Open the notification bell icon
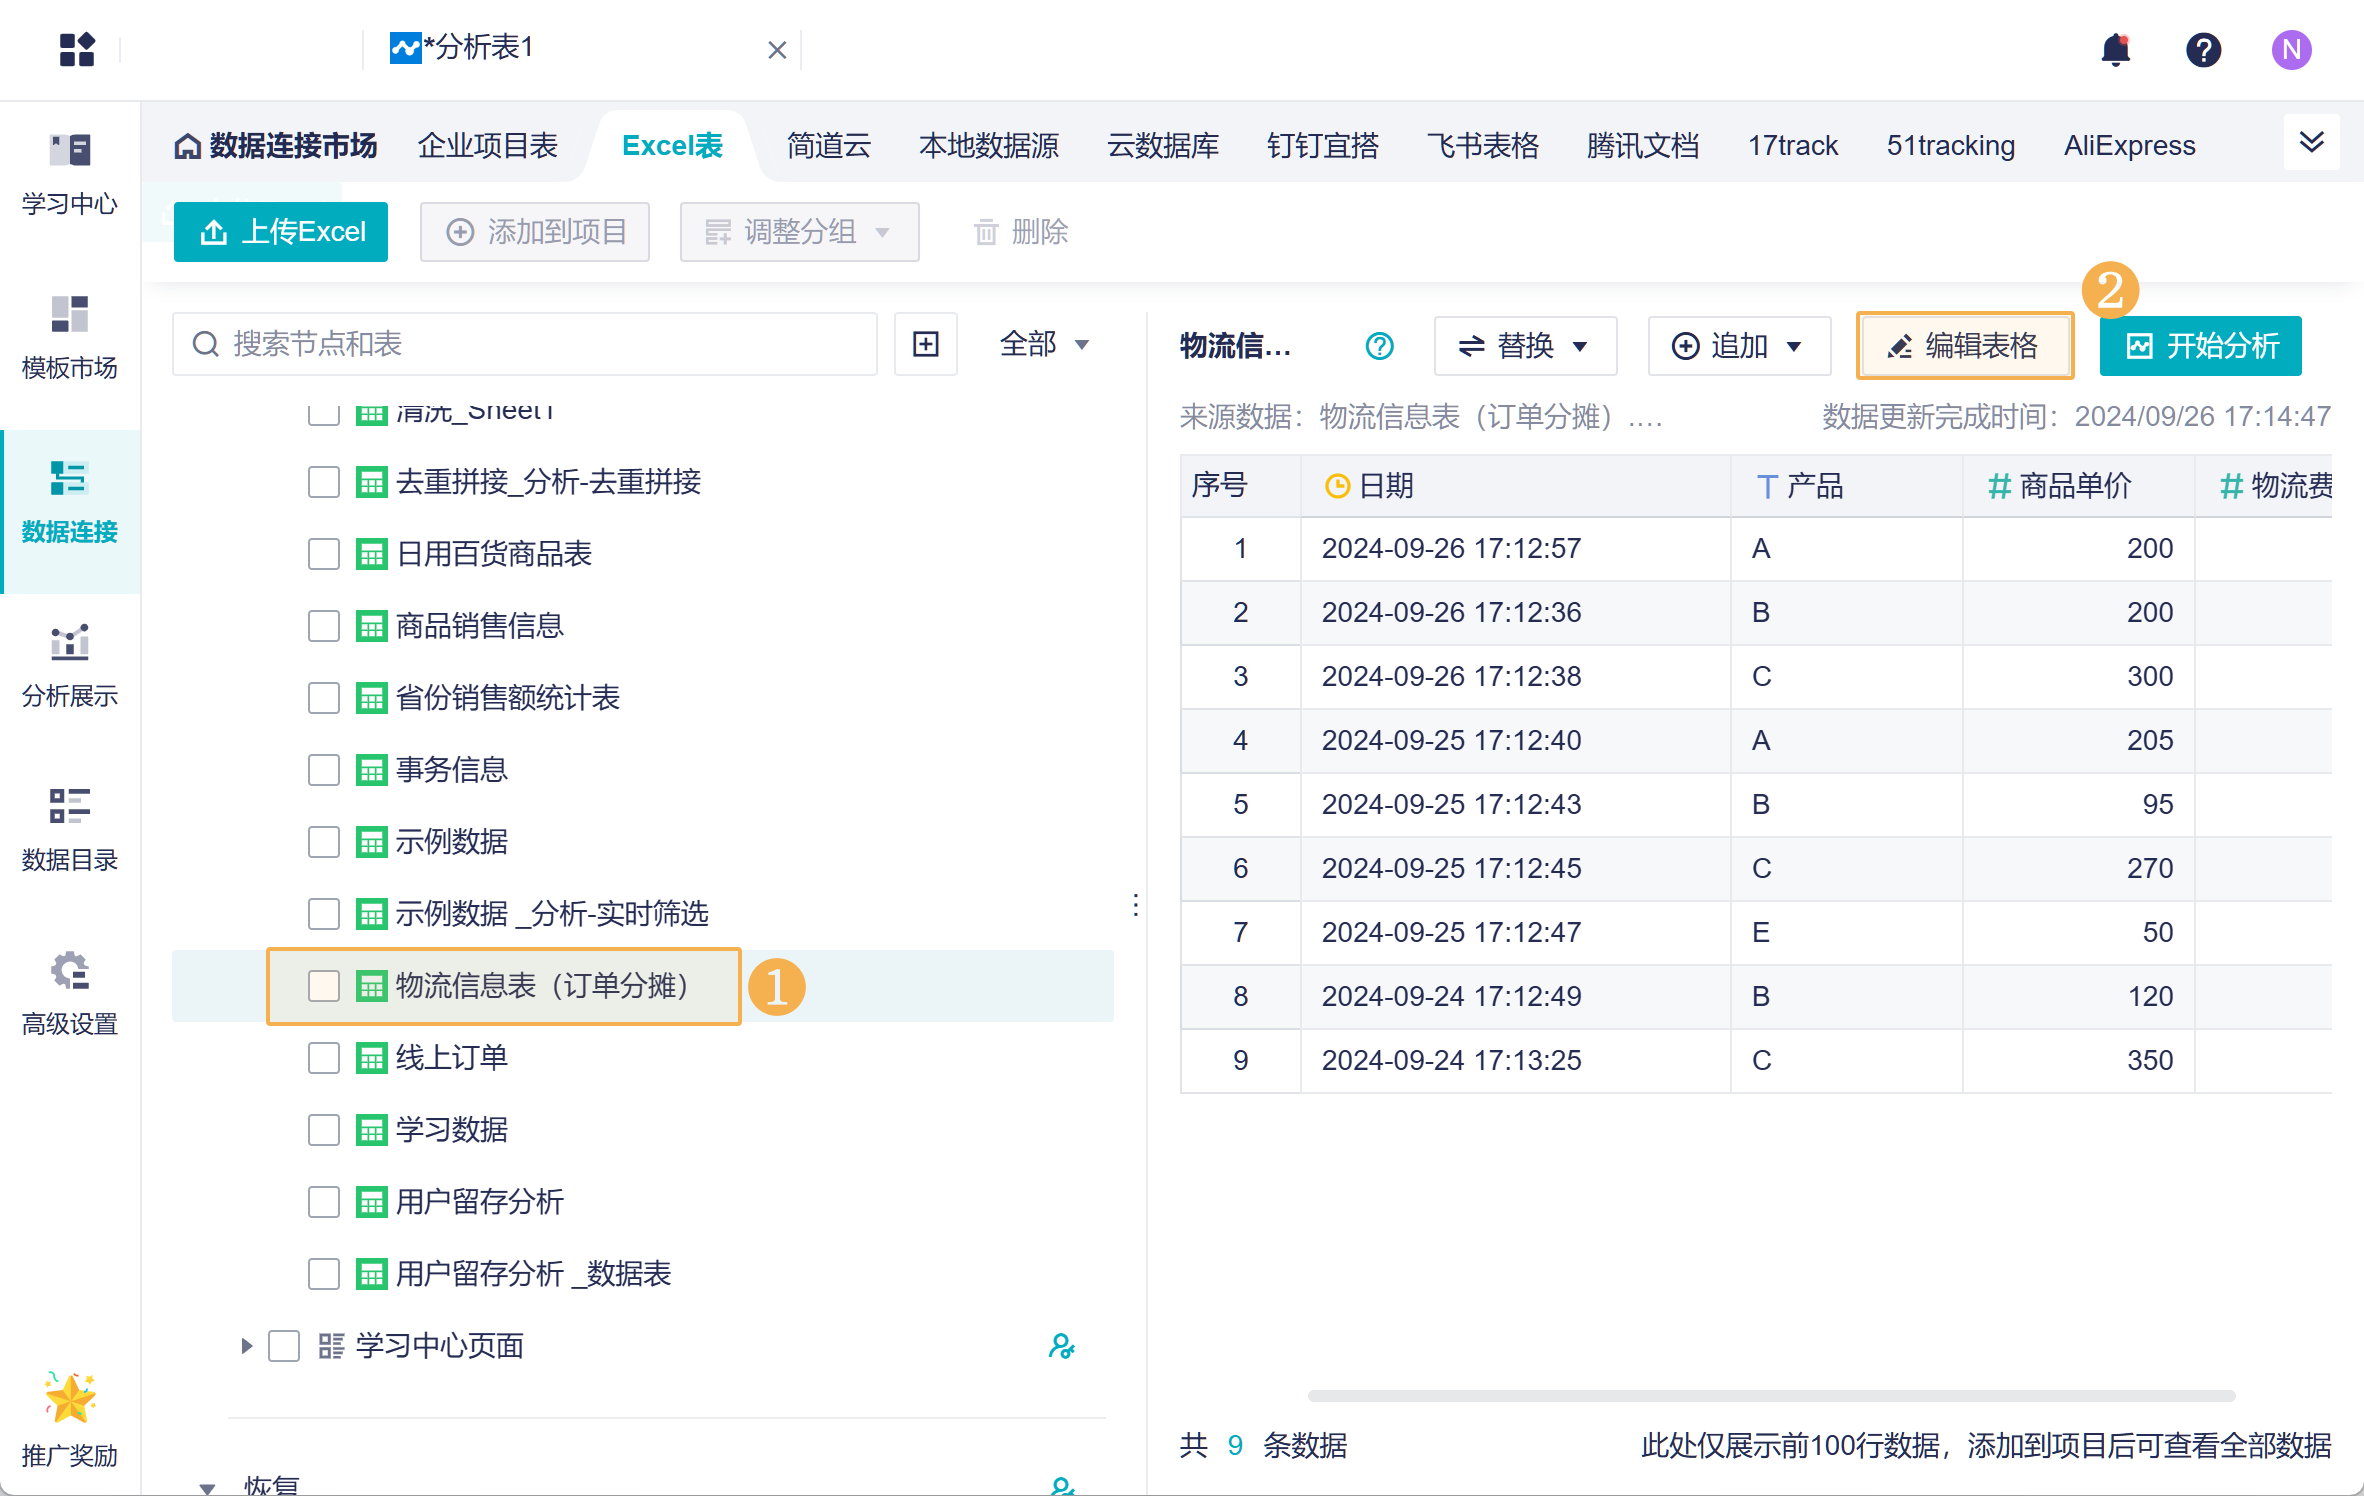 (2115, 49)
